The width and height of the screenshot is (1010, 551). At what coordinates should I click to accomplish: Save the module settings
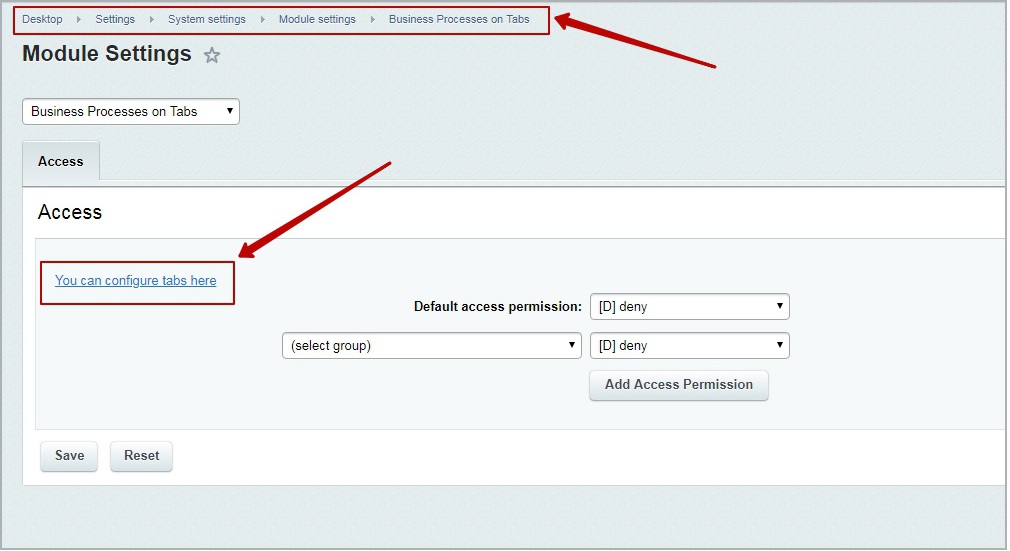(69, 456)
